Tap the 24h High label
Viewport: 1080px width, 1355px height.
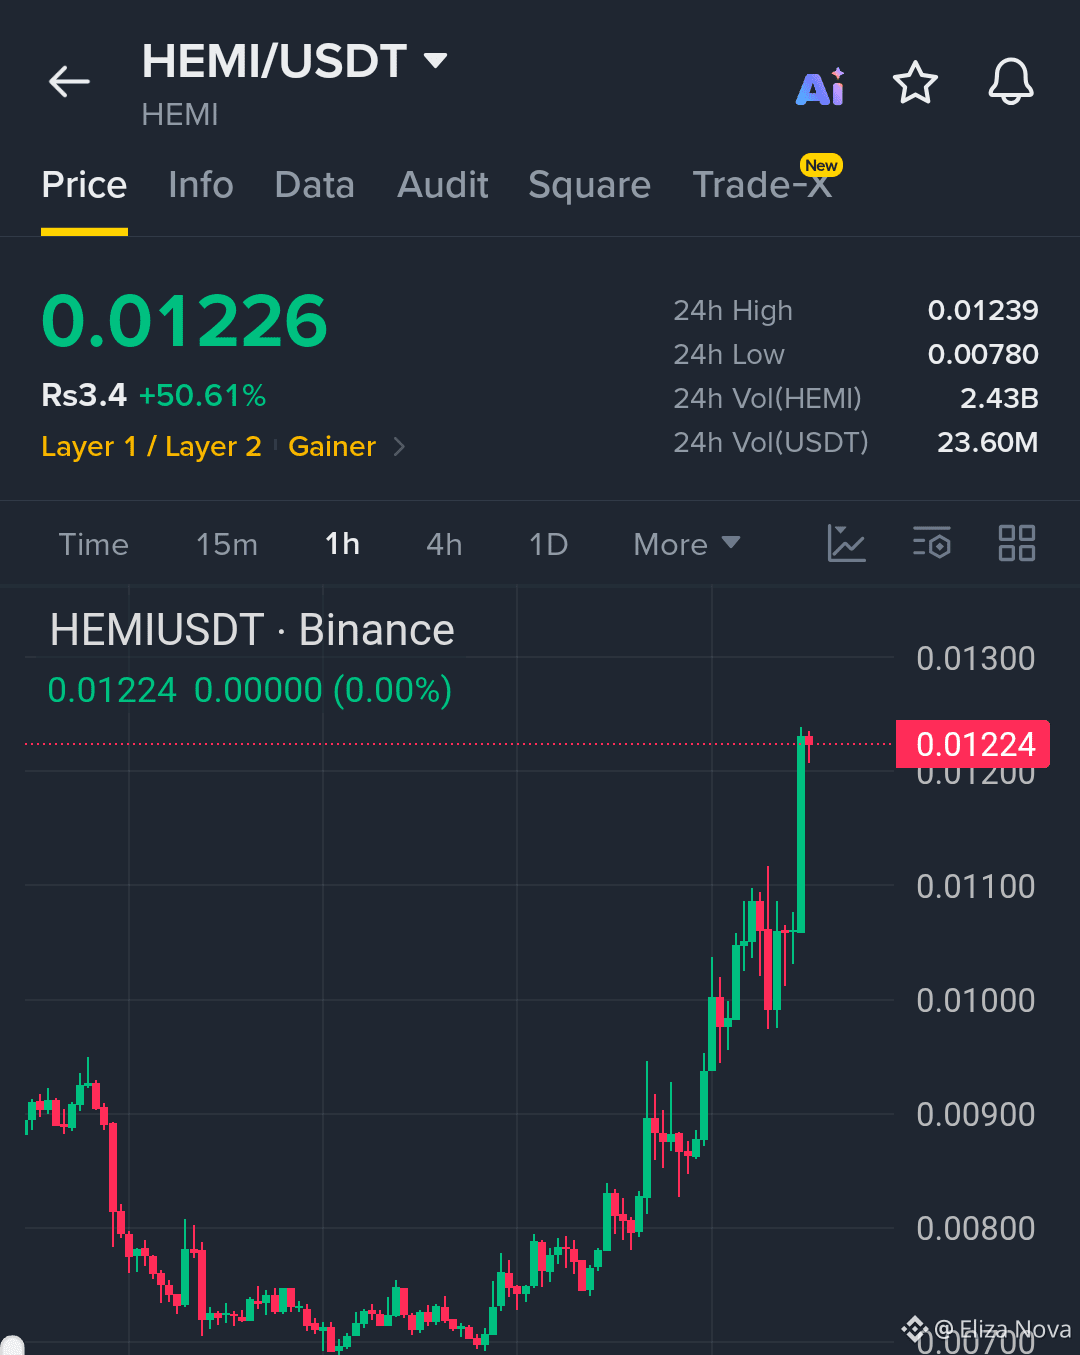733,310
